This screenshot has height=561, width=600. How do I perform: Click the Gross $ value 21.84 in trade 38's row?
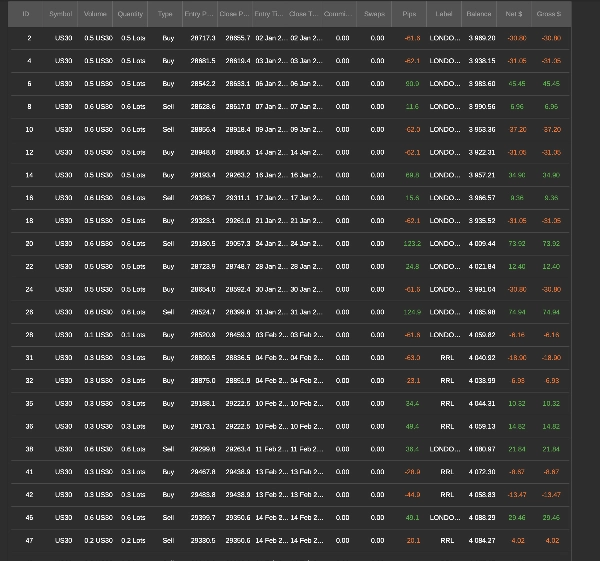tap(551, 449)
